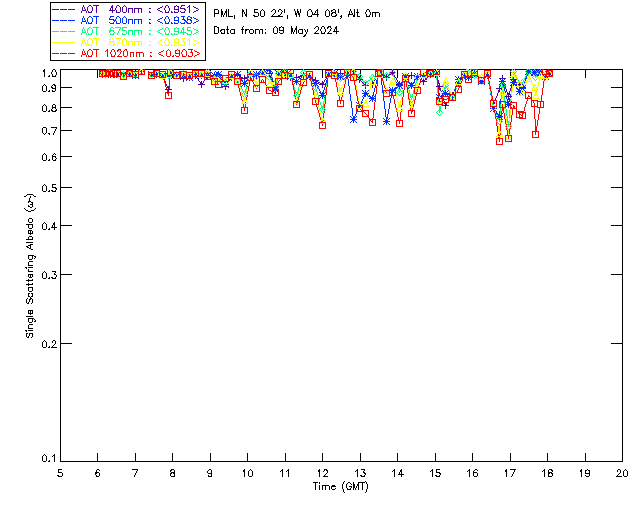Click the y-axis label 0.2
This screenshot has width=640, height=512.
point(49,344)
